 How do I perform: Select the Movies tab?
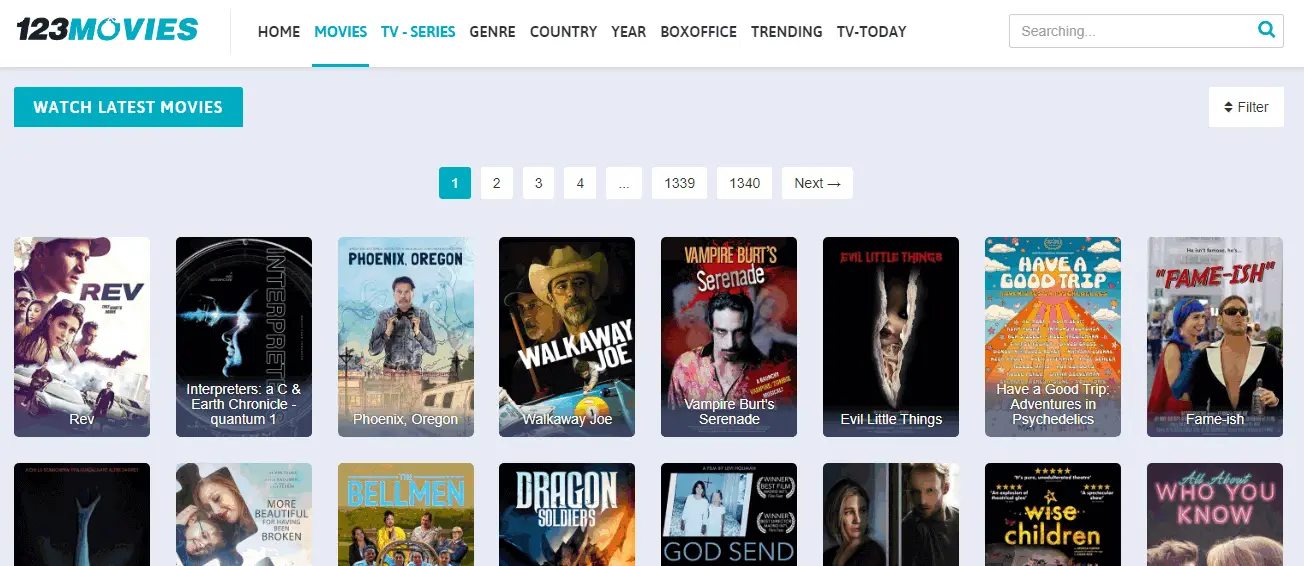tap(340, 31)
